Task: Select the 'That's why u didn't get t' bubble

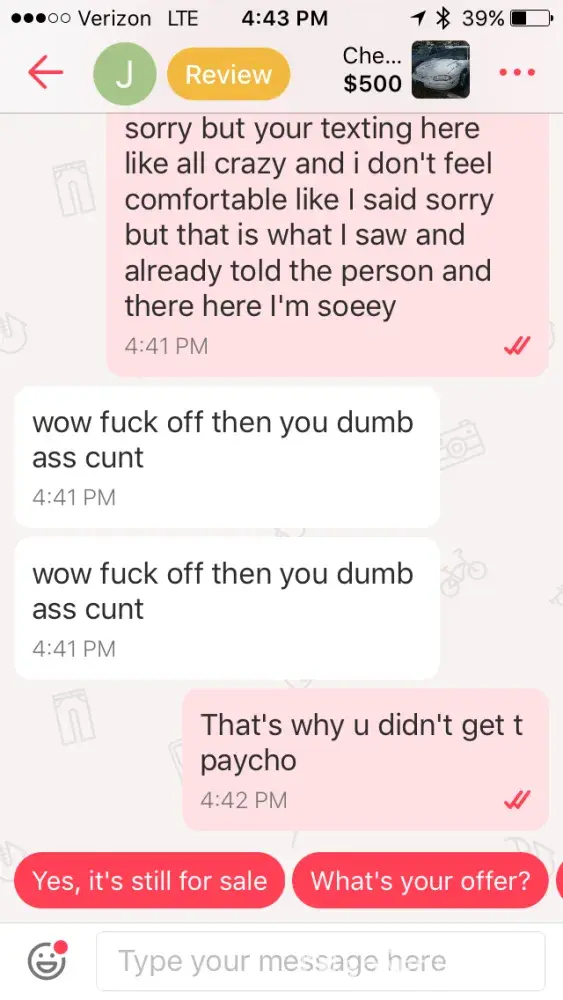Action: click(x=365, y=759)
